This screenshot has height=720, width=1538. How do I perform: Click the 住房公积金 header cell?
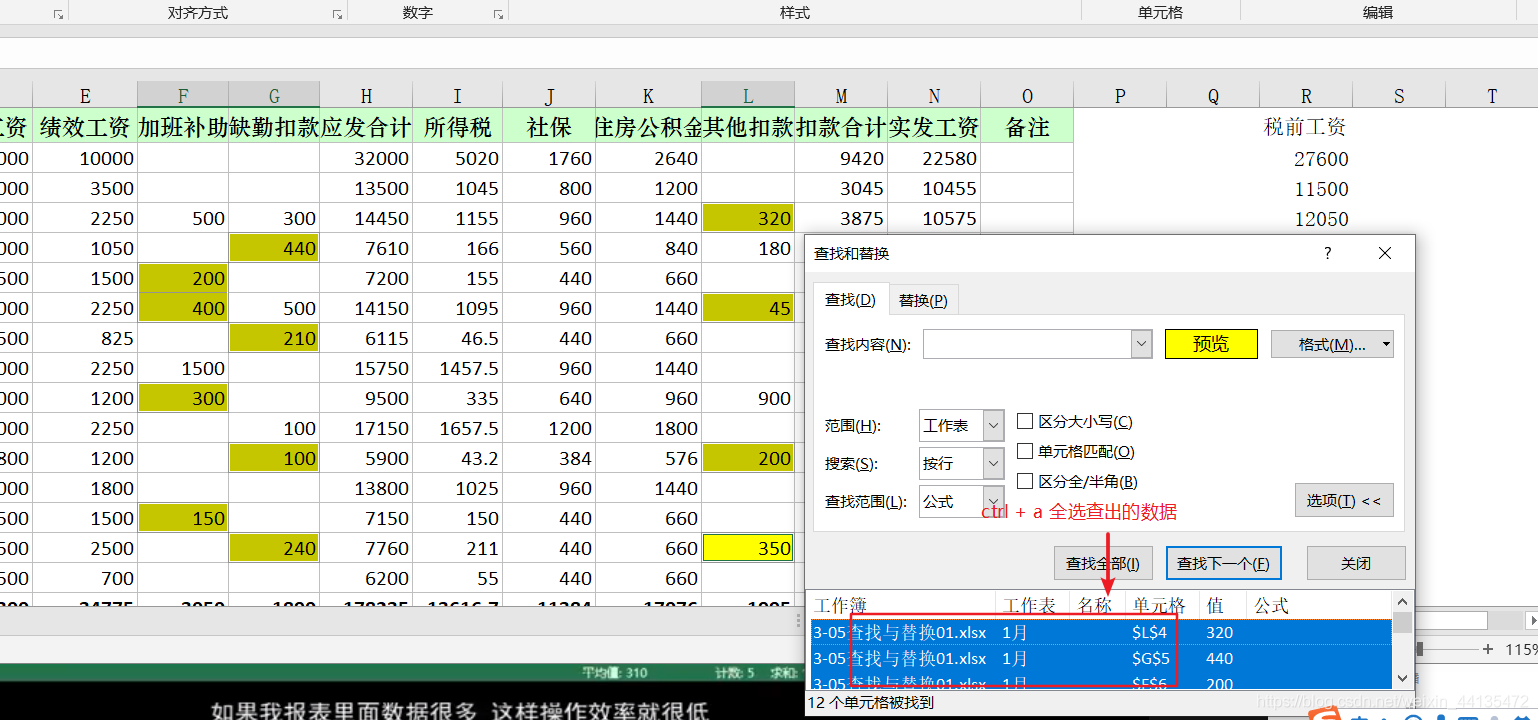[648, 126]
